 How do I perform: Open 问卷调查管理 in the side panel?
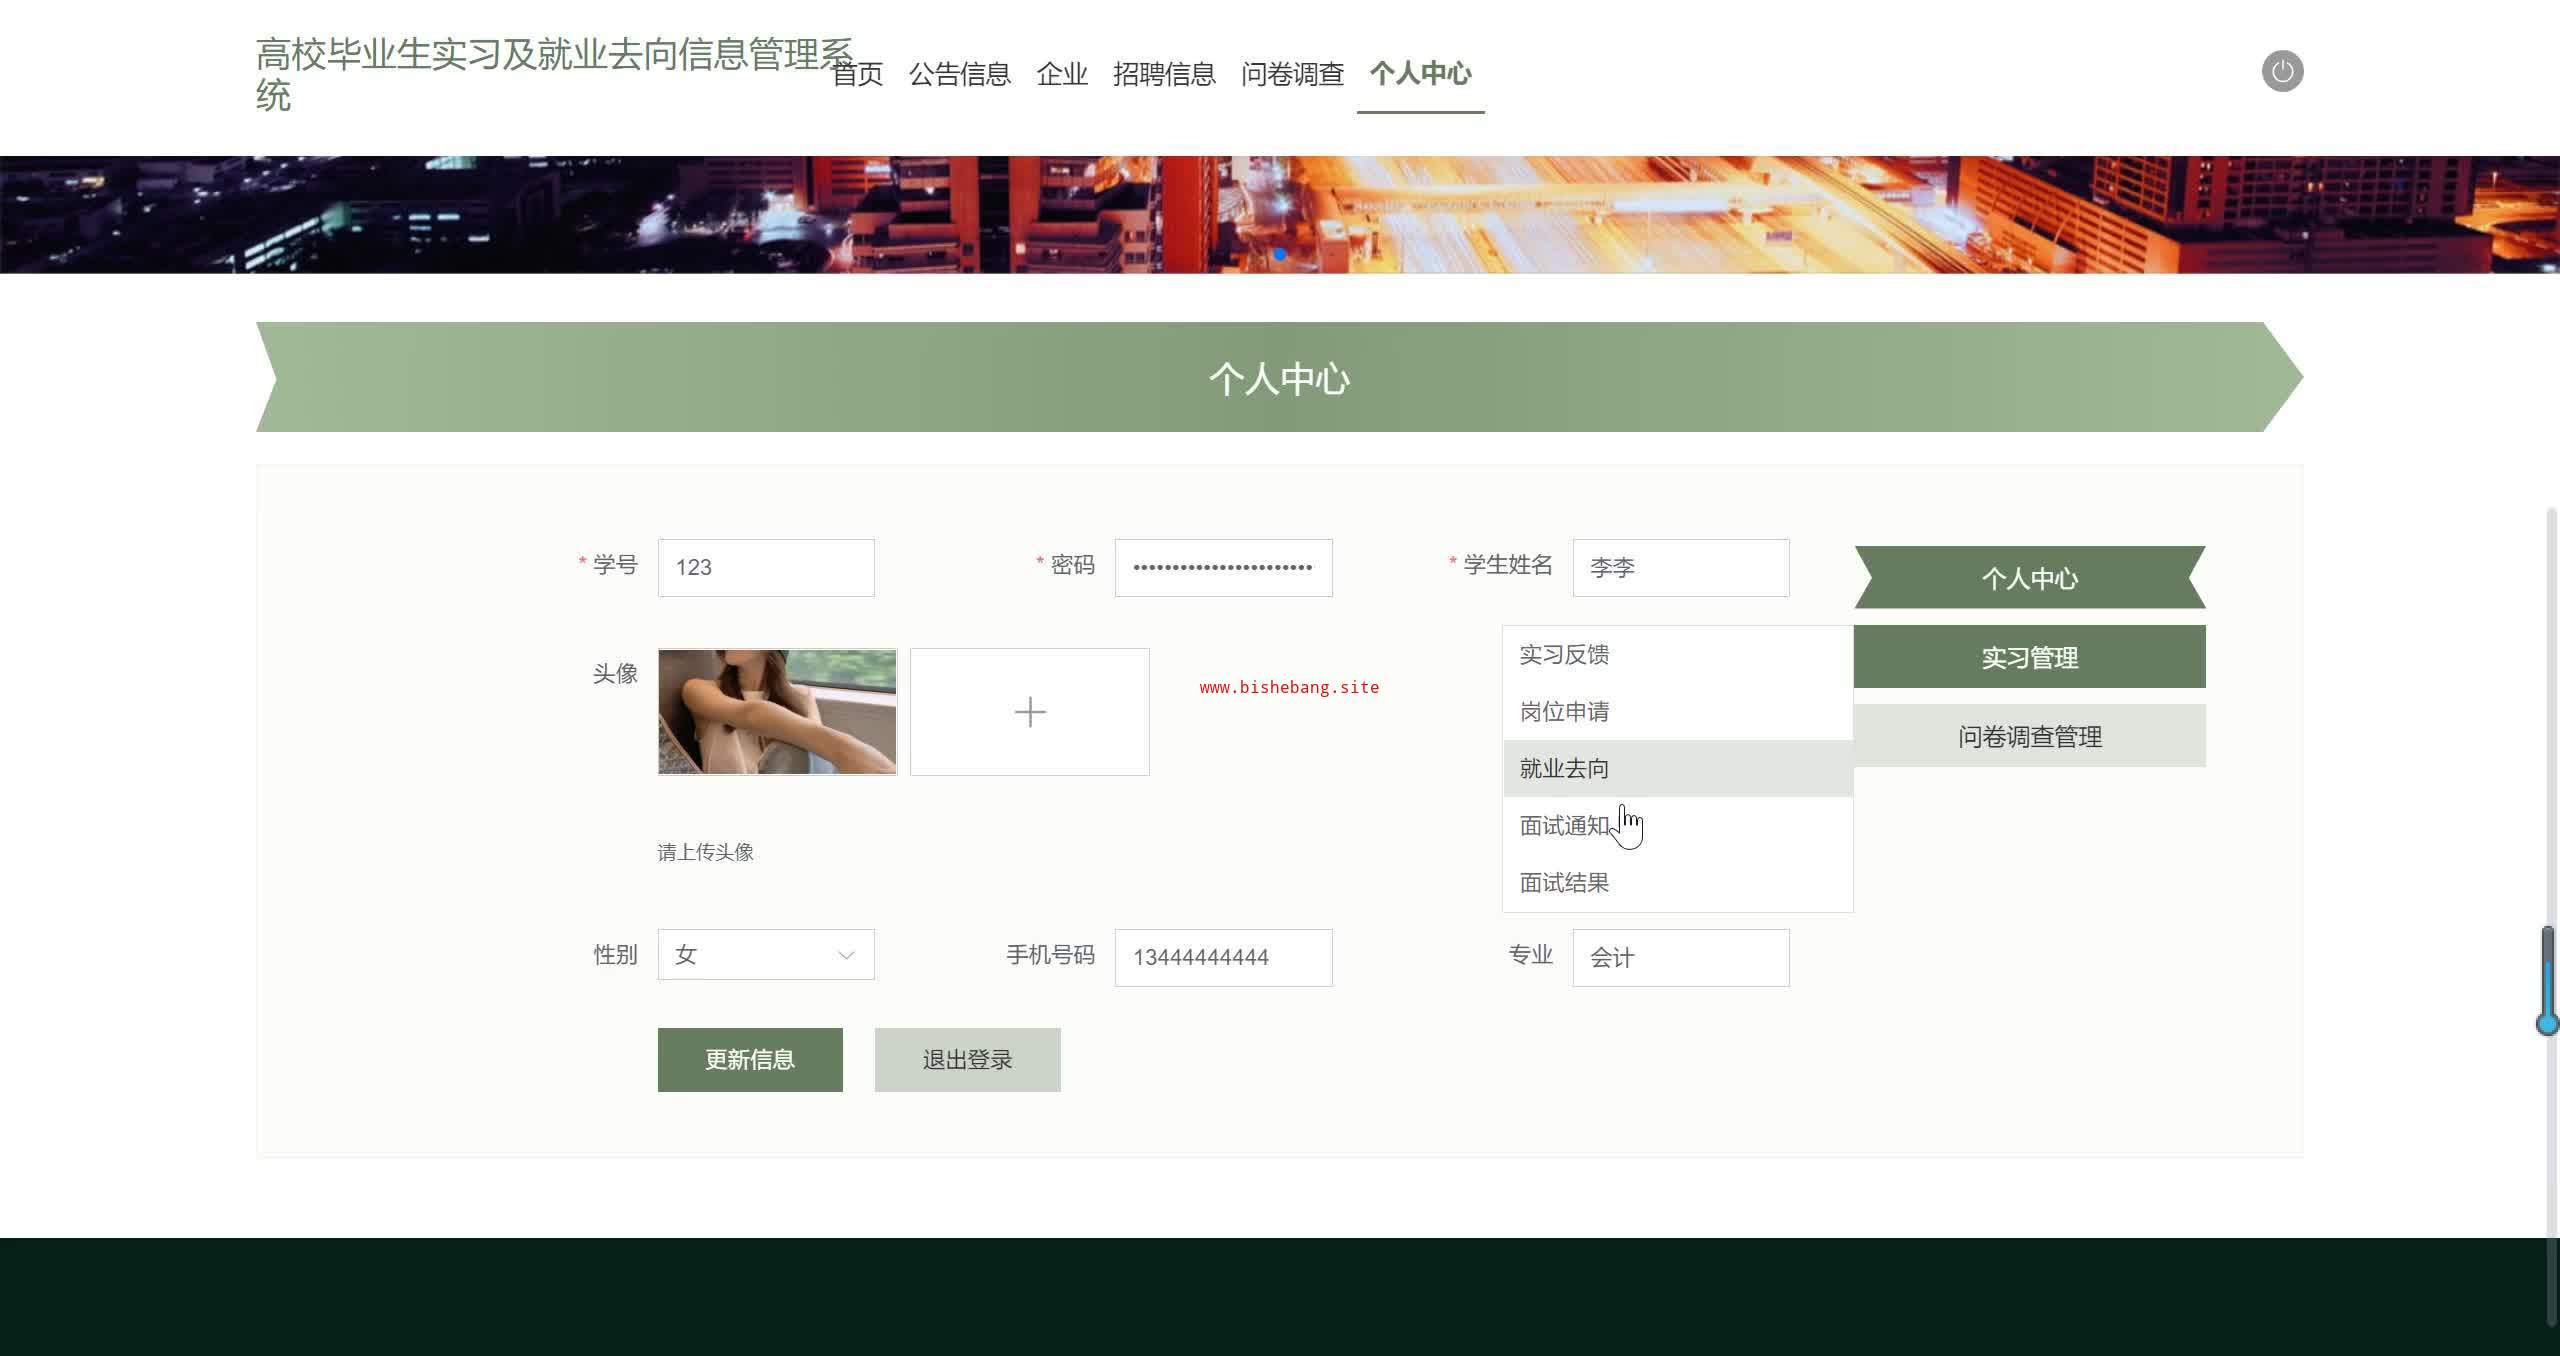pyautogui.click(x=2029, y=737)
